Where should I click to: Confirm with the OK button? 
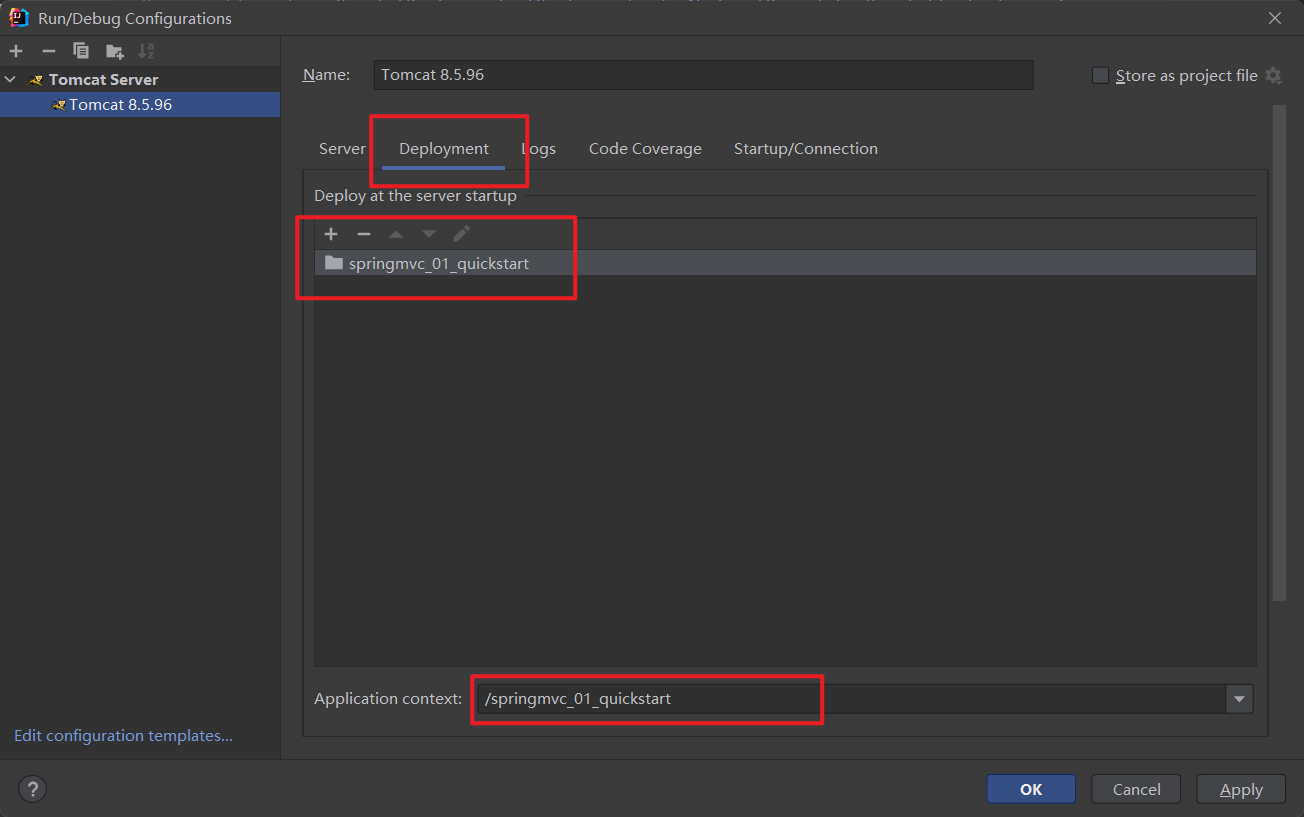1031,789
